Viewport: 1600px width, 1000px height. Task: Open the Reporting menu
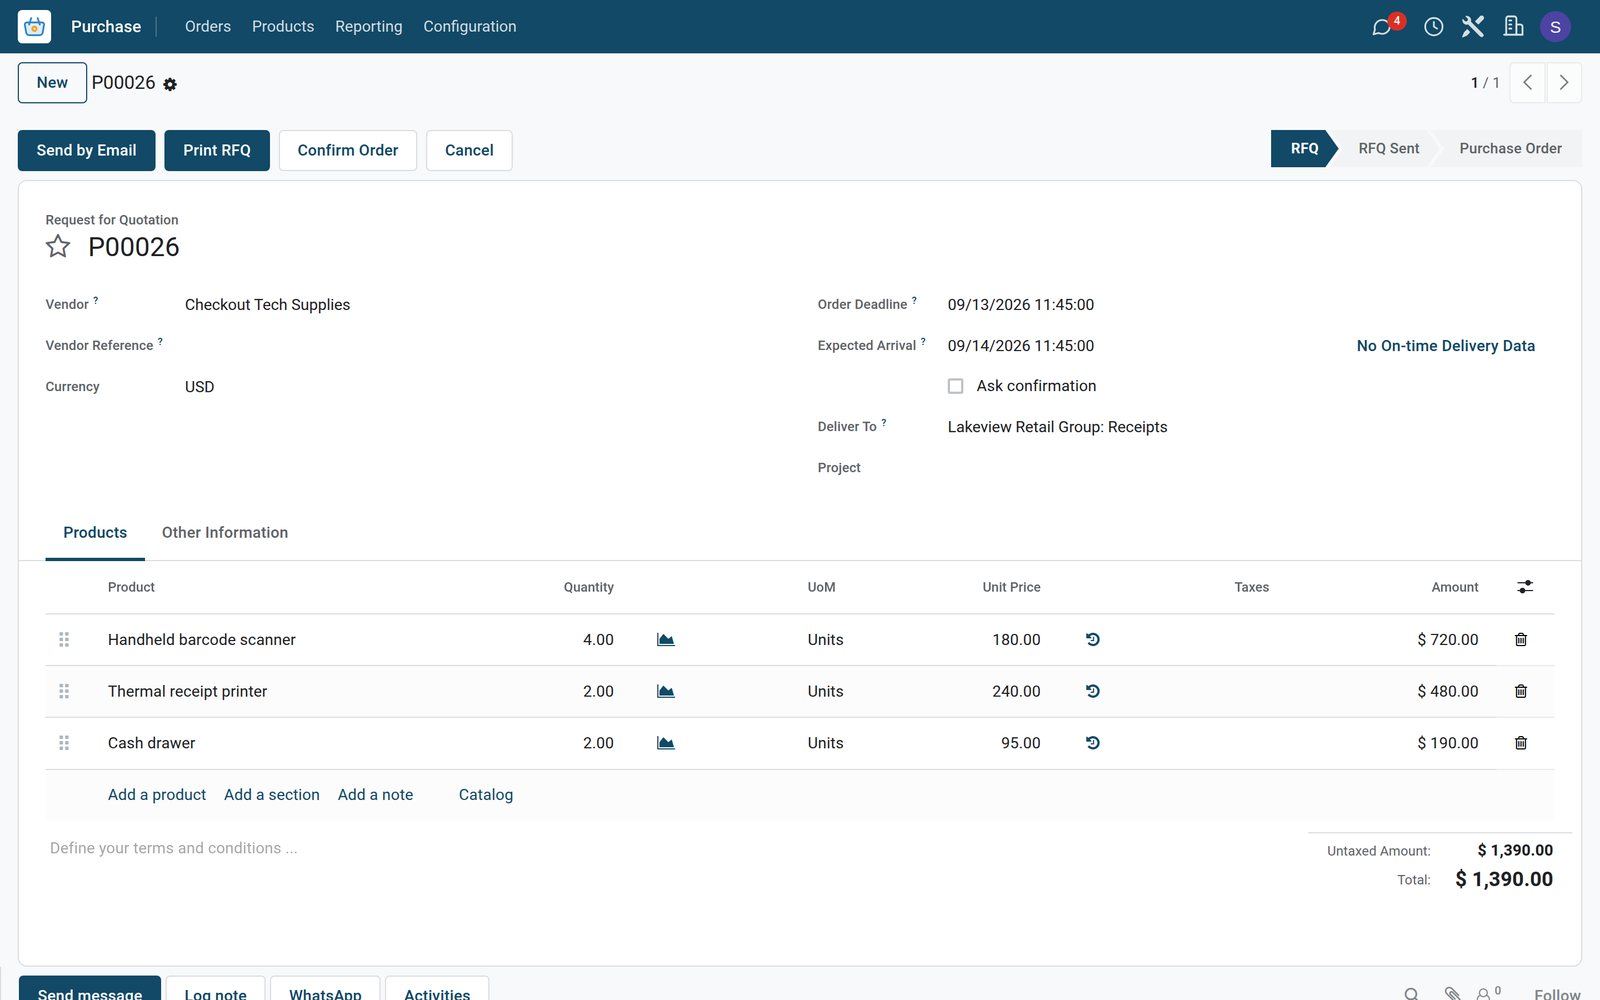click(369, 27)
